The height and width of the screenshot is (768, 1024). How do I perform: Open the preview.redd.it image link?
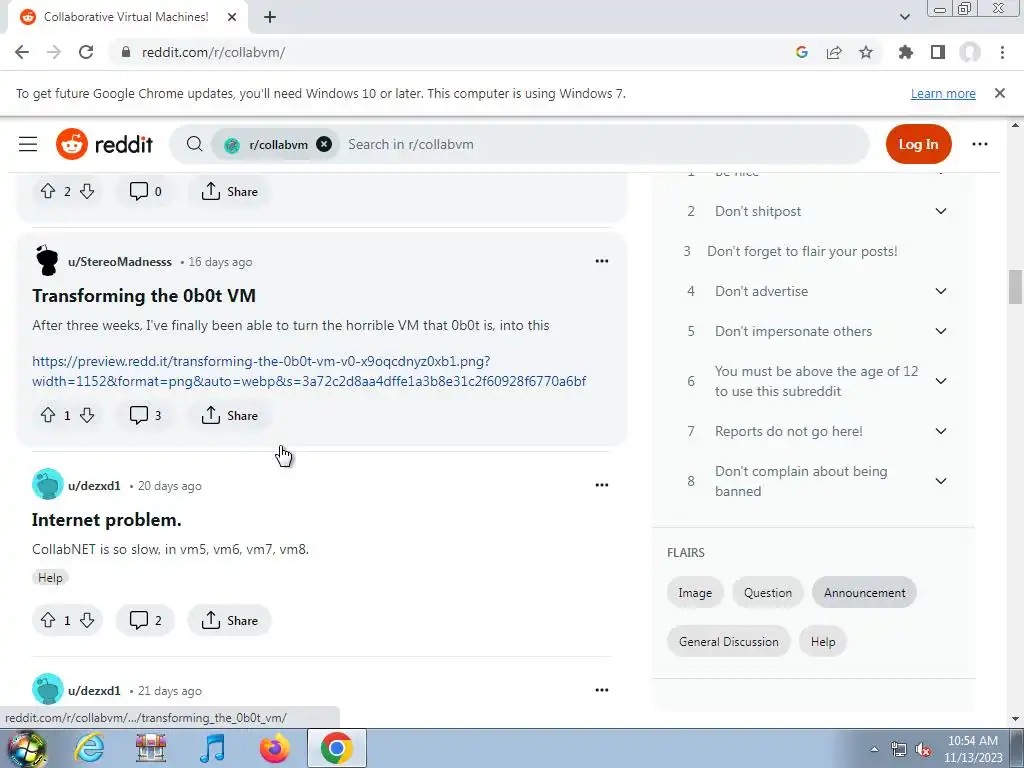point(309,371)
